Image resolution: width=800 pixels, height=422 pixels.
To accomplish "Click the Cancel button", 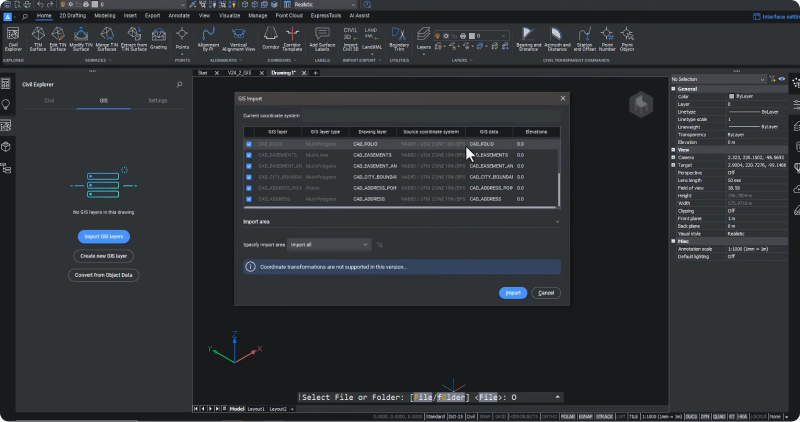I will 545,293.
